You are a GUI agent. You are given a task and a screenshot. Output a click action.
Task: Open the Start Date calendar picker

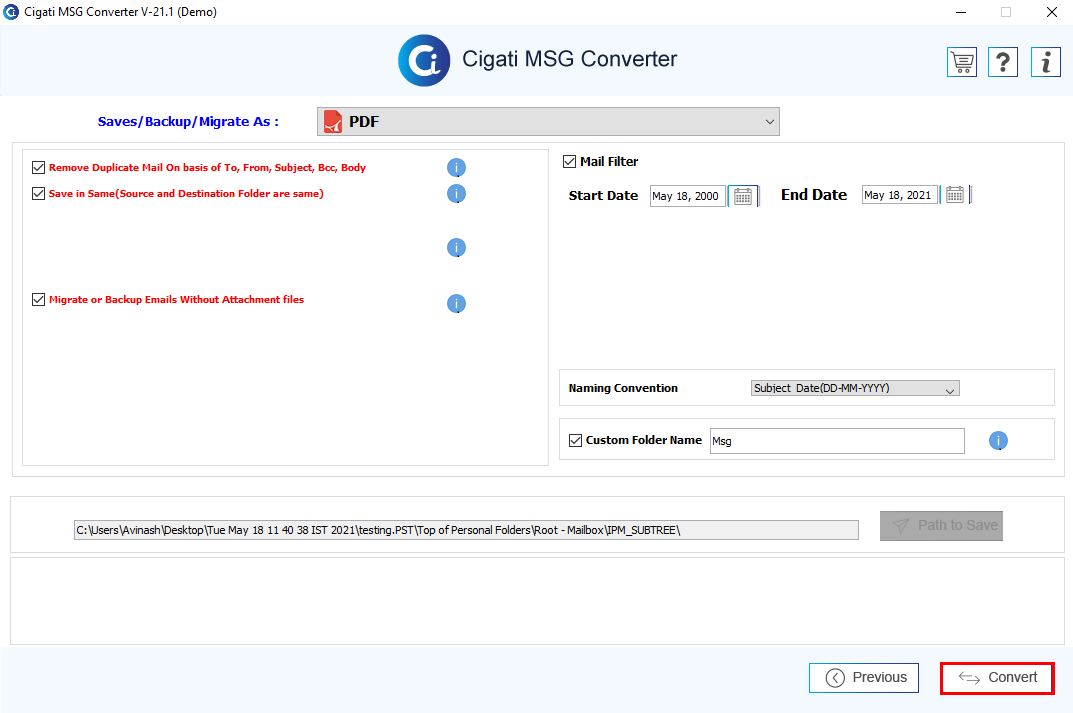click(743, 196)
